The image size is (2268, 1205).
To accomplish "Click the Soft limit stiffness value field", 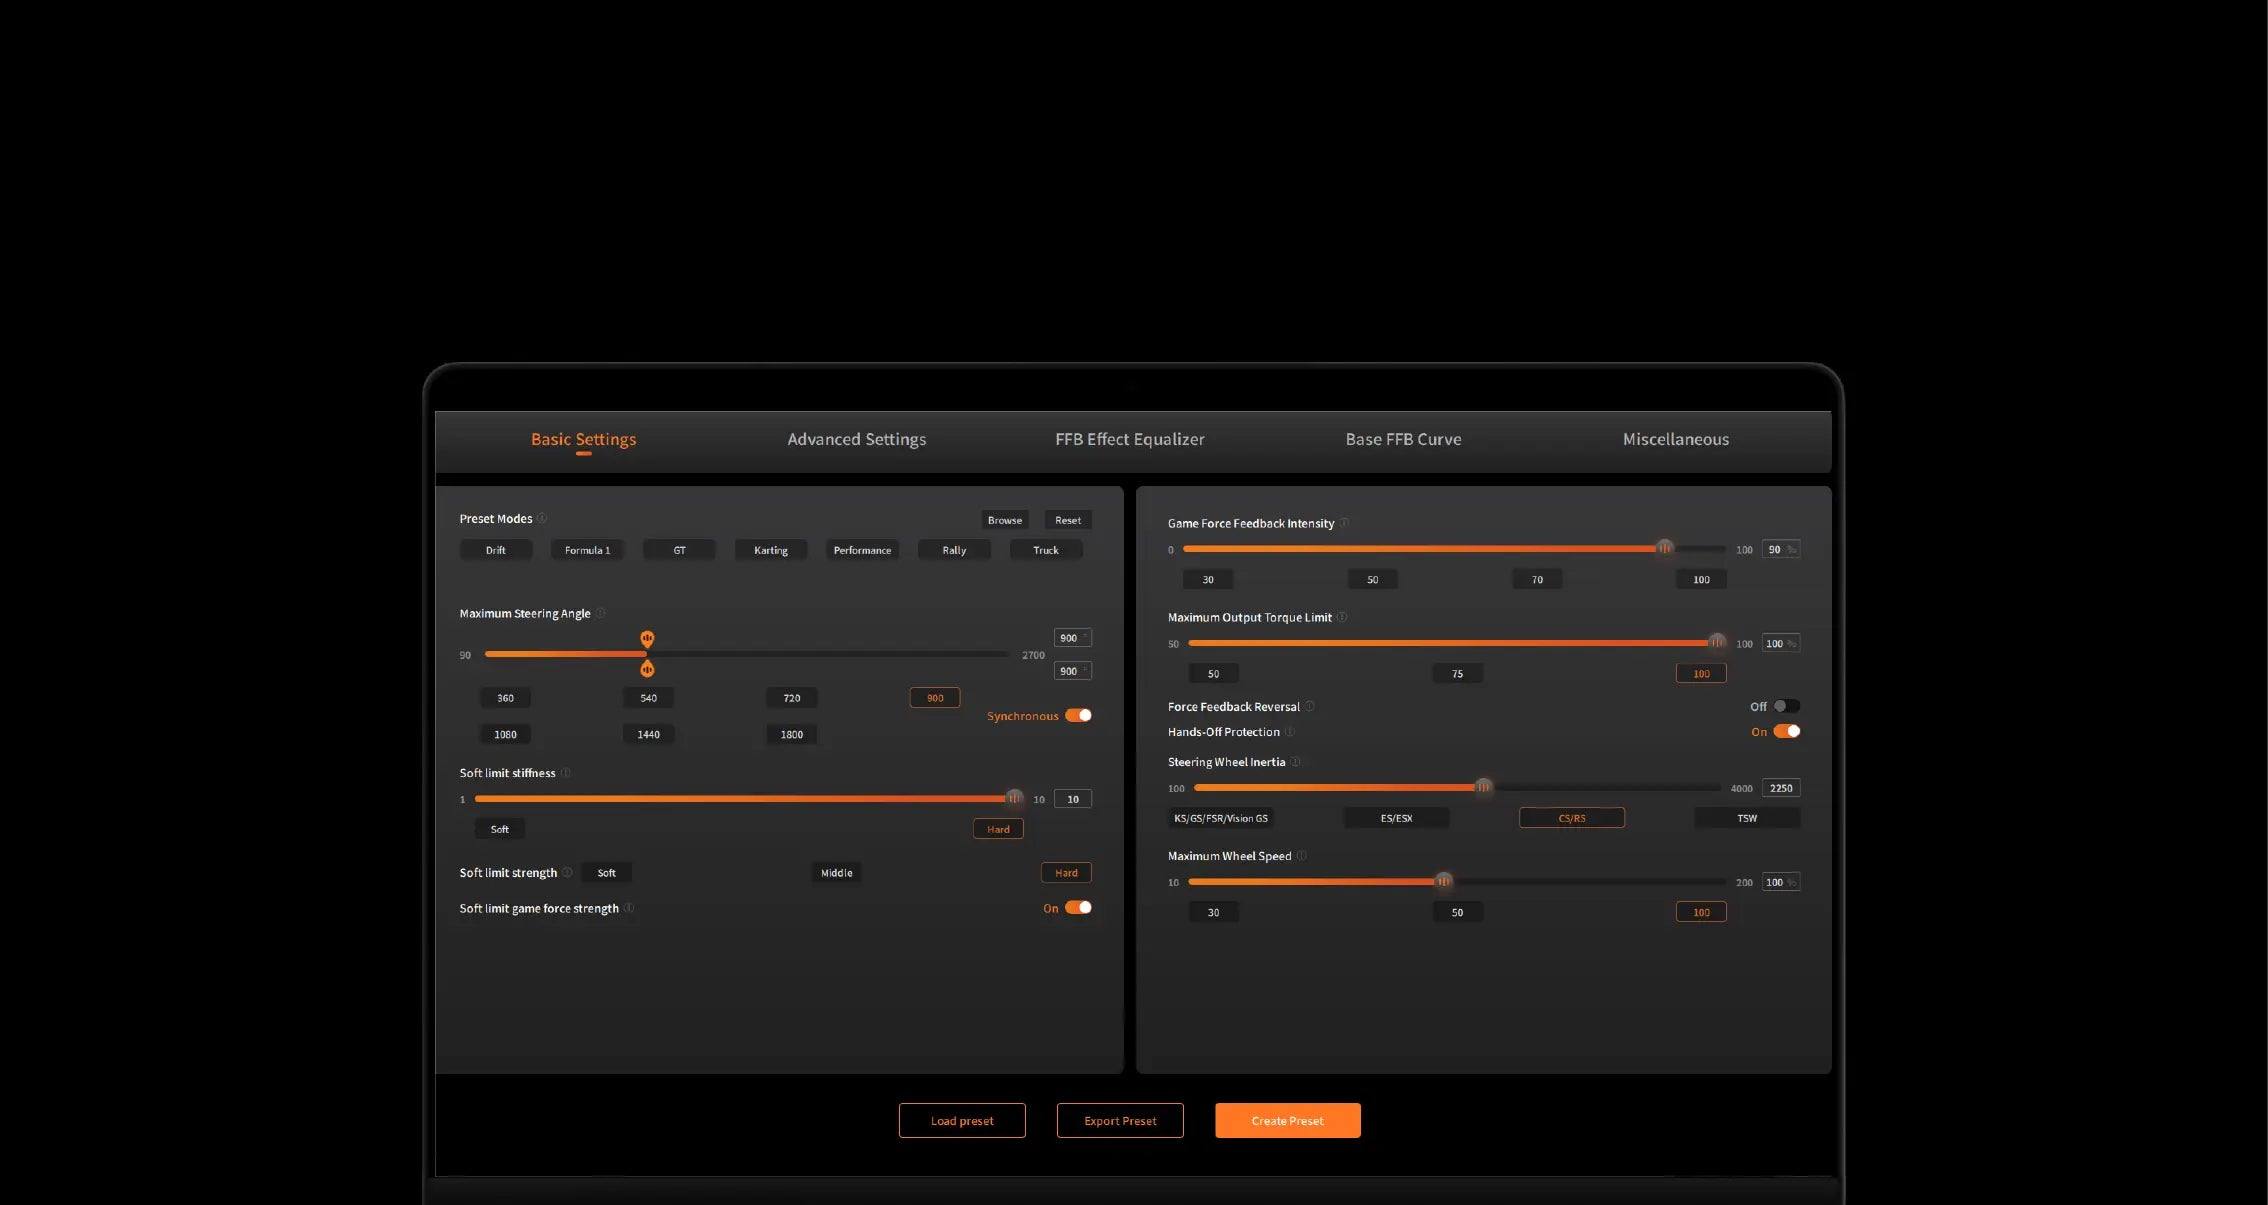I will [x=1072, y=799].
